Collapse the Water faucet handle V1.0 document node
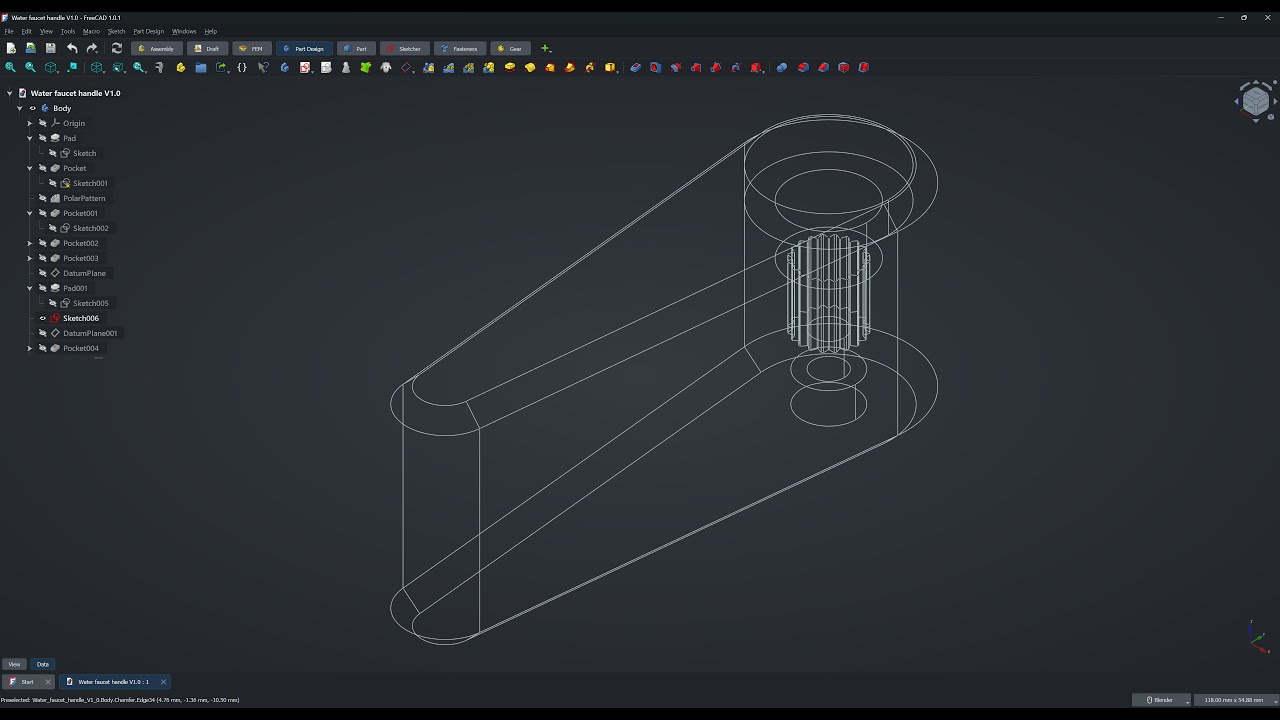1280x720 pixels. [x=10, y=93]
